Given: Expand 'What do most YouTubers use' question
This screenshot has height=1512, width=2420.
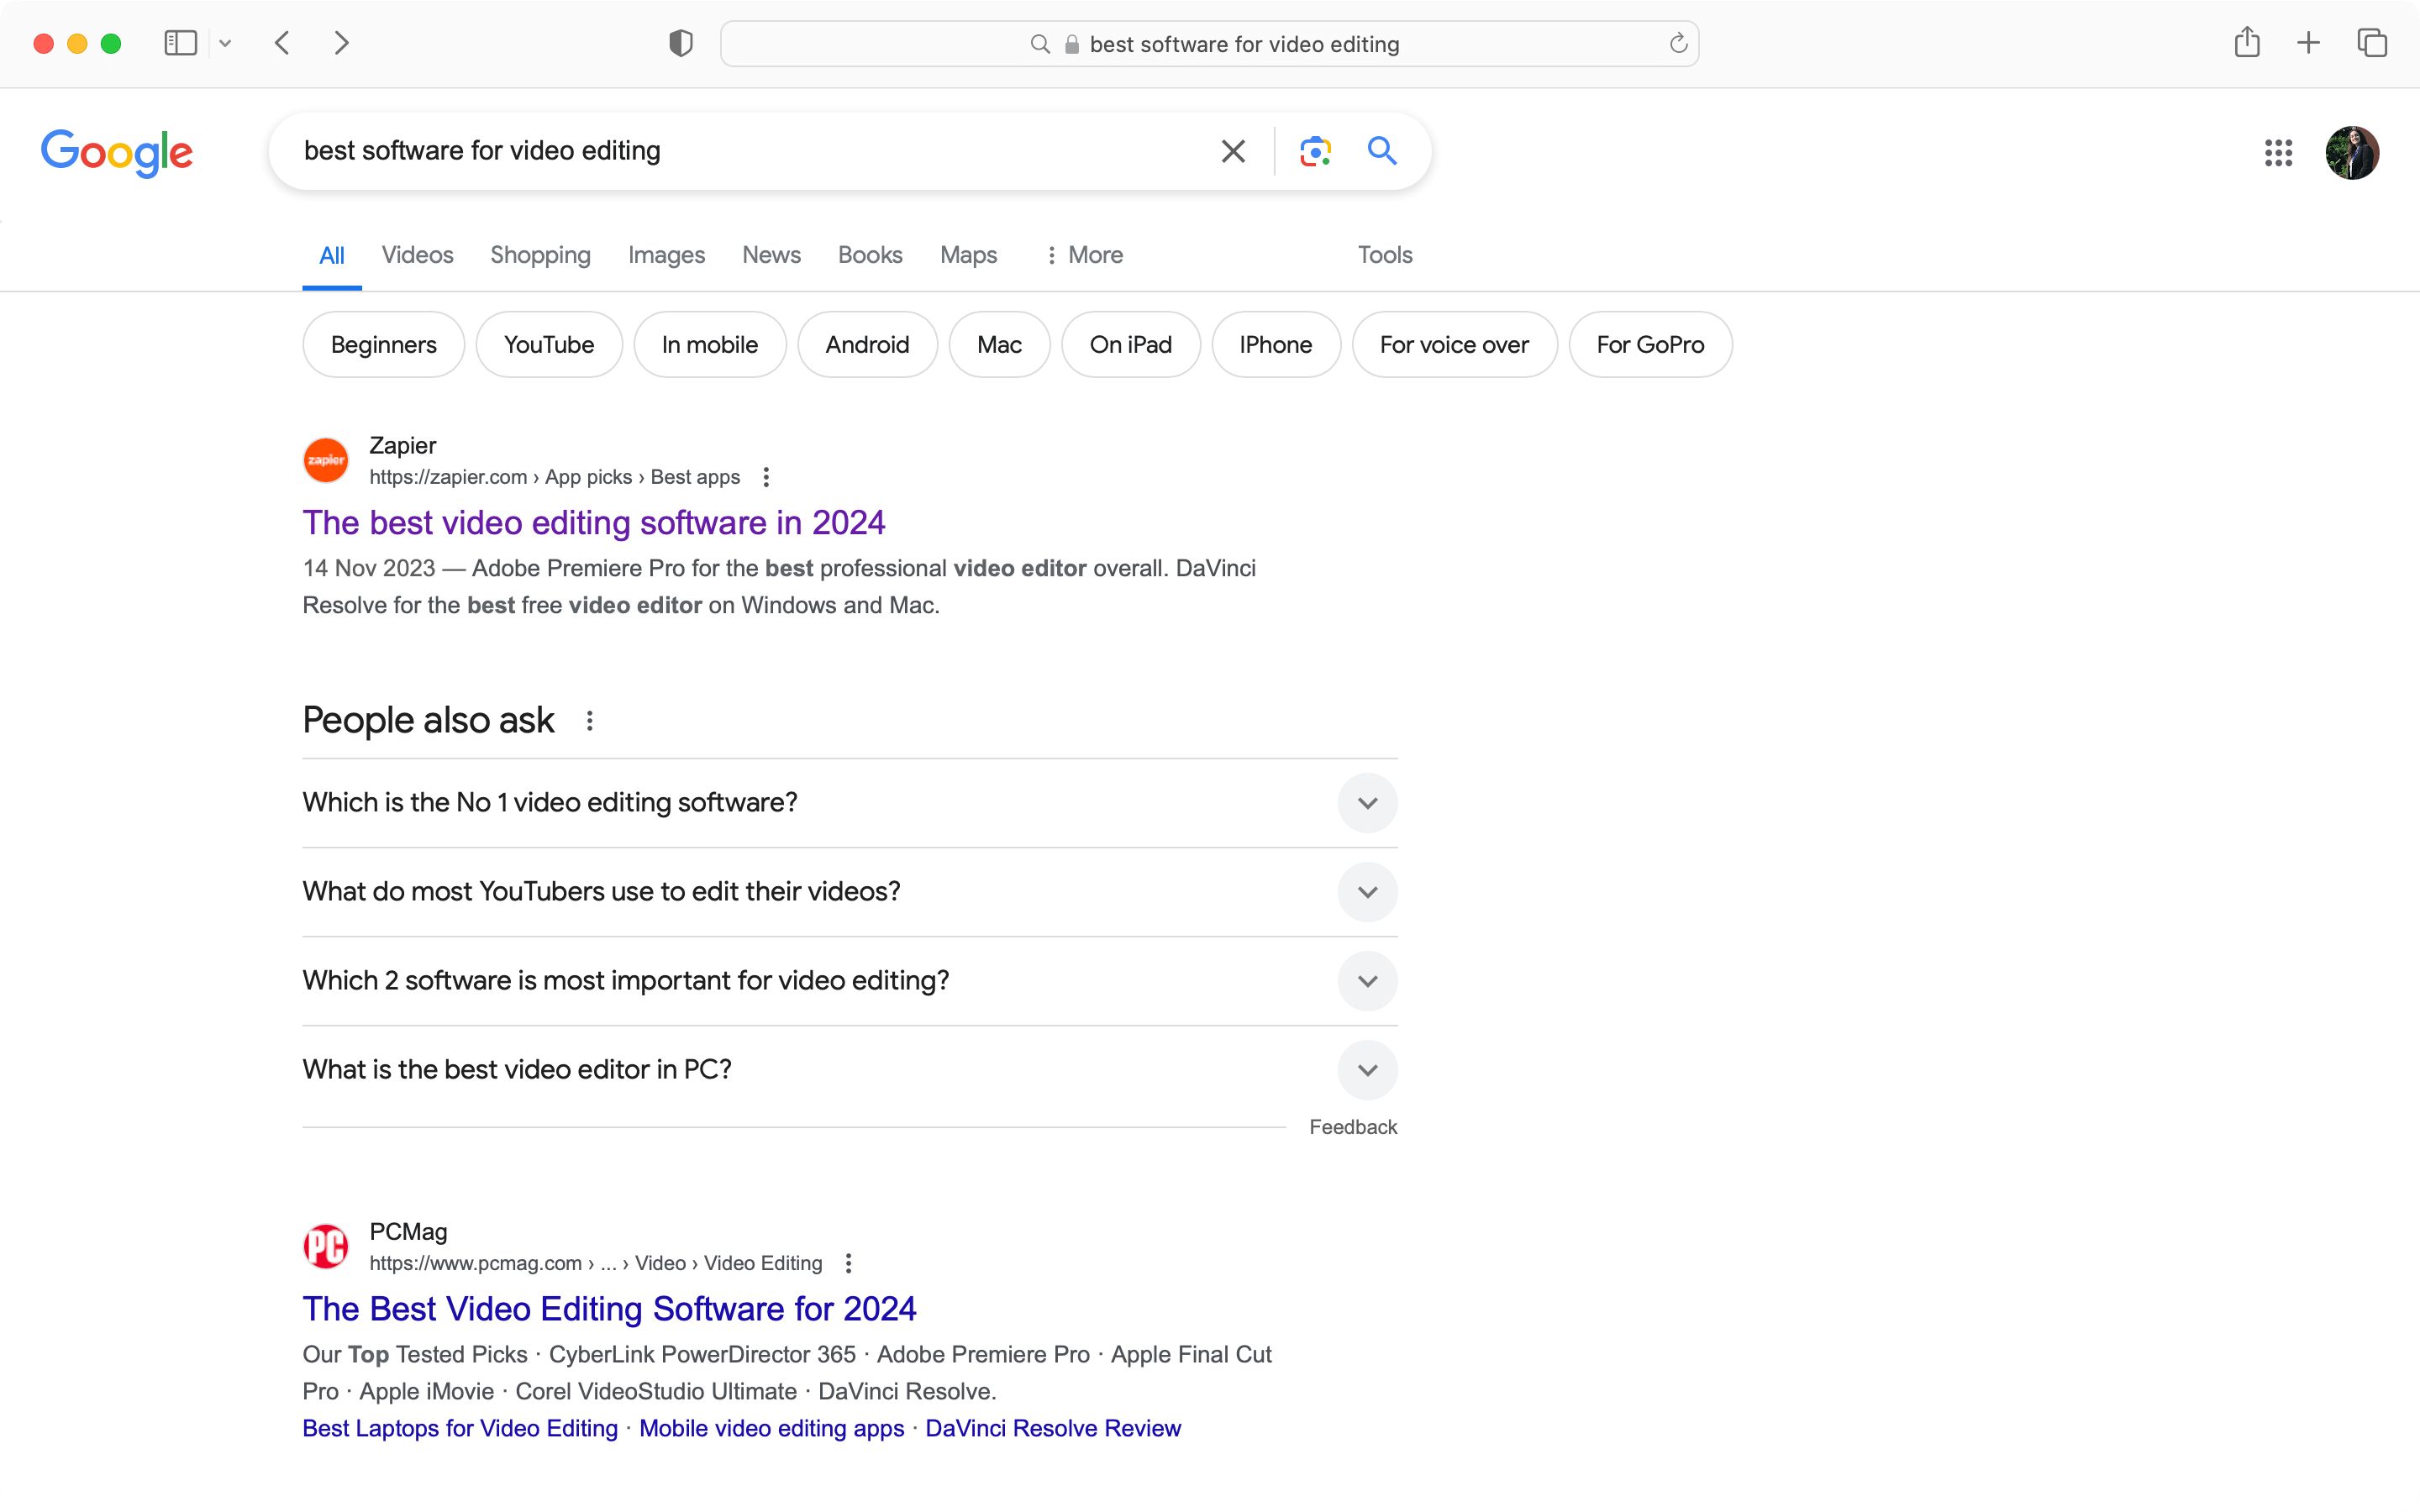Looking at the screenshot, I should coord(850,892).
